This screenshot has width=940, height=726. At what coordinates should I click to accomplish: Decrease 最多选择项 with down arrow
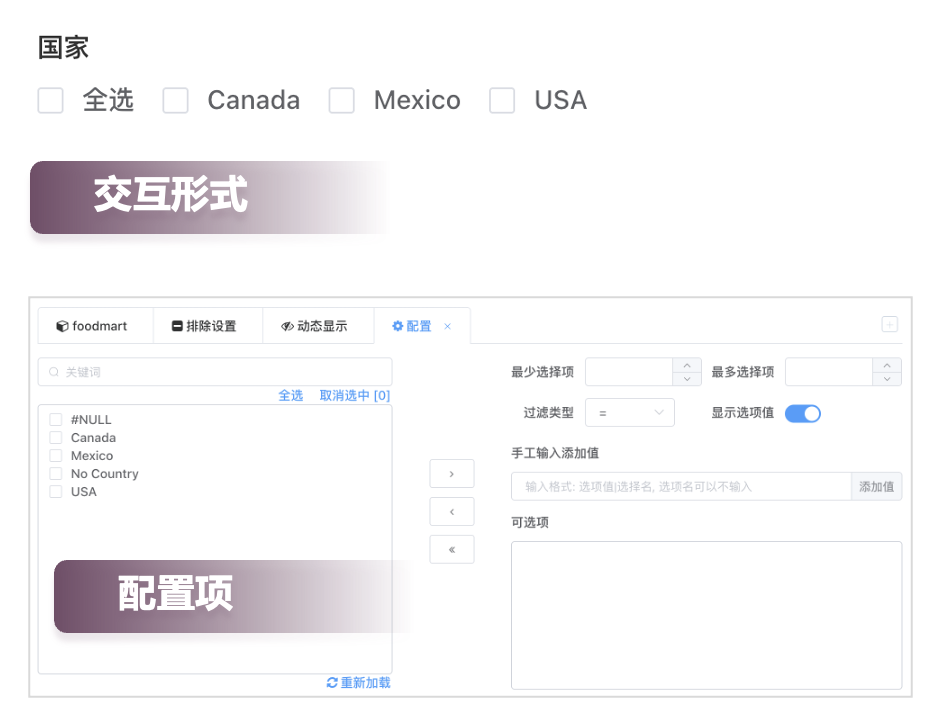(887, 379)
